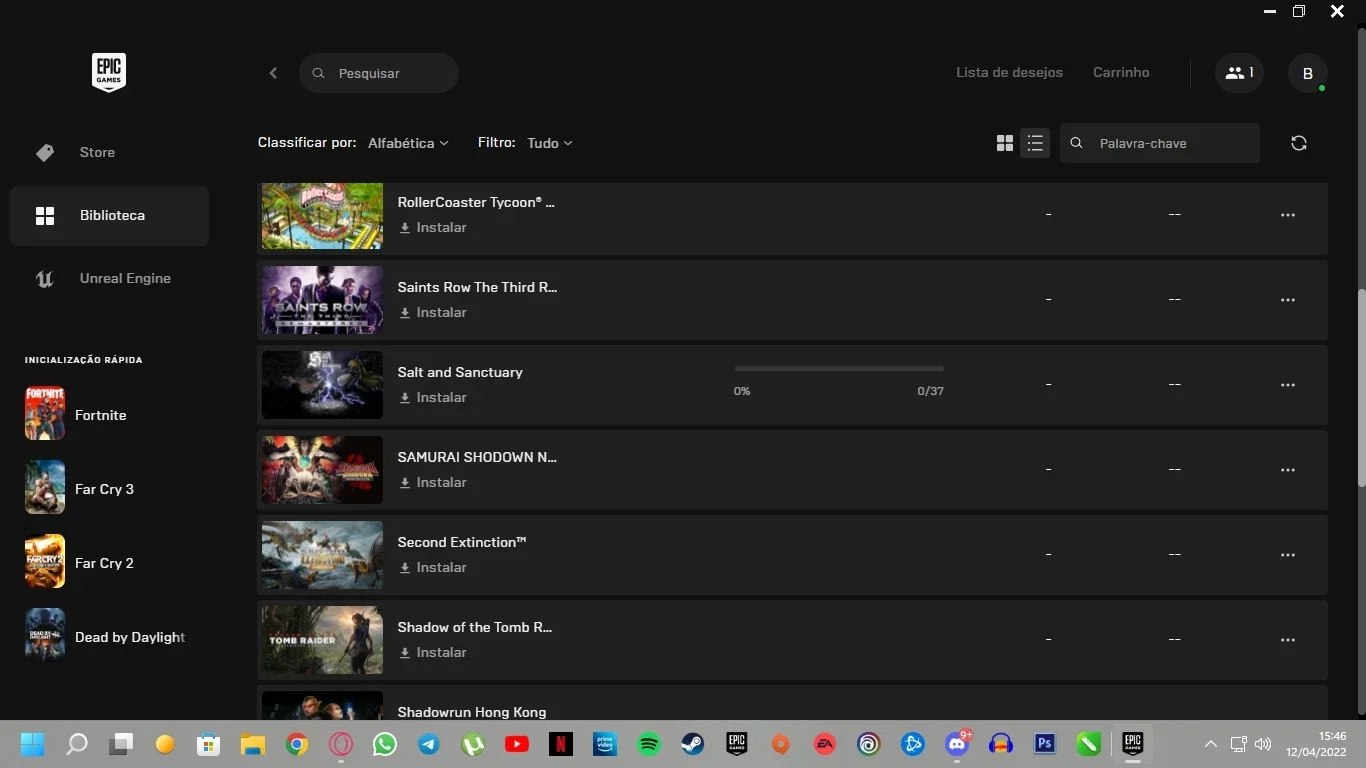The image size is (1366, 768).
Task: Open Netflix from taskbar
Action: coord(561,744)
